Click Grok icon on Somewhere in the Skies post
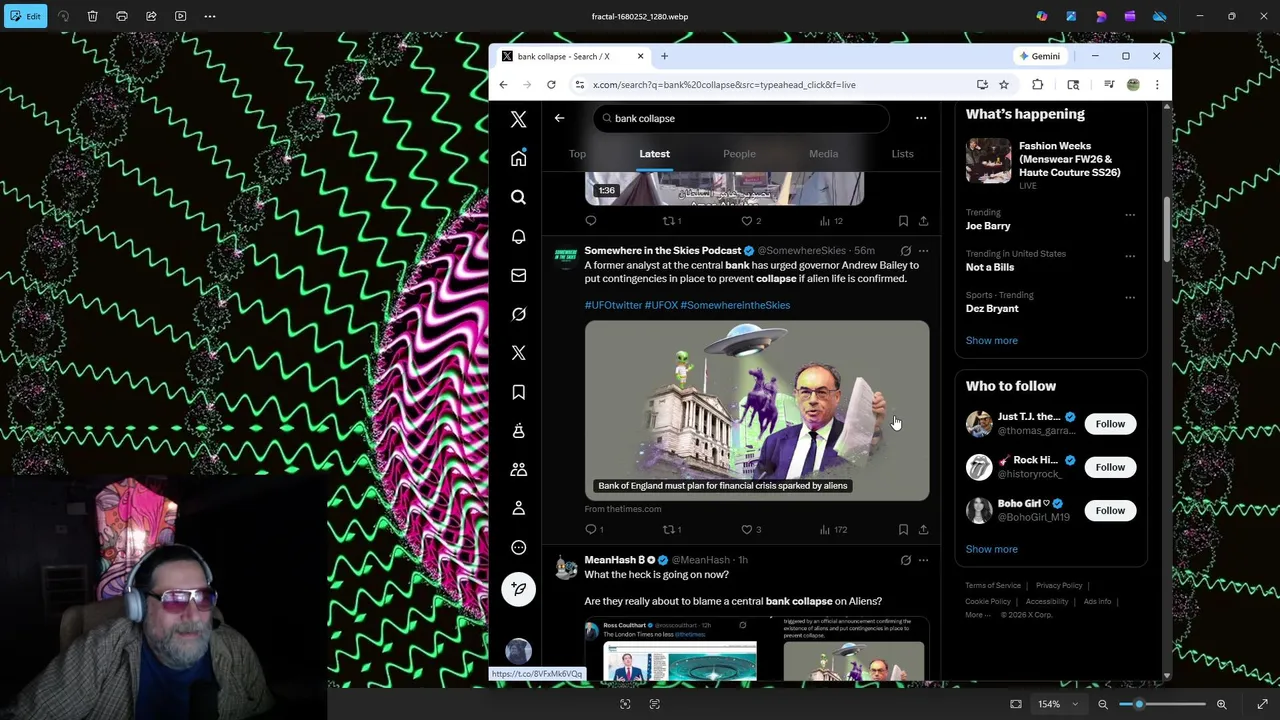 pyautogui.click(x=905, y=251)
